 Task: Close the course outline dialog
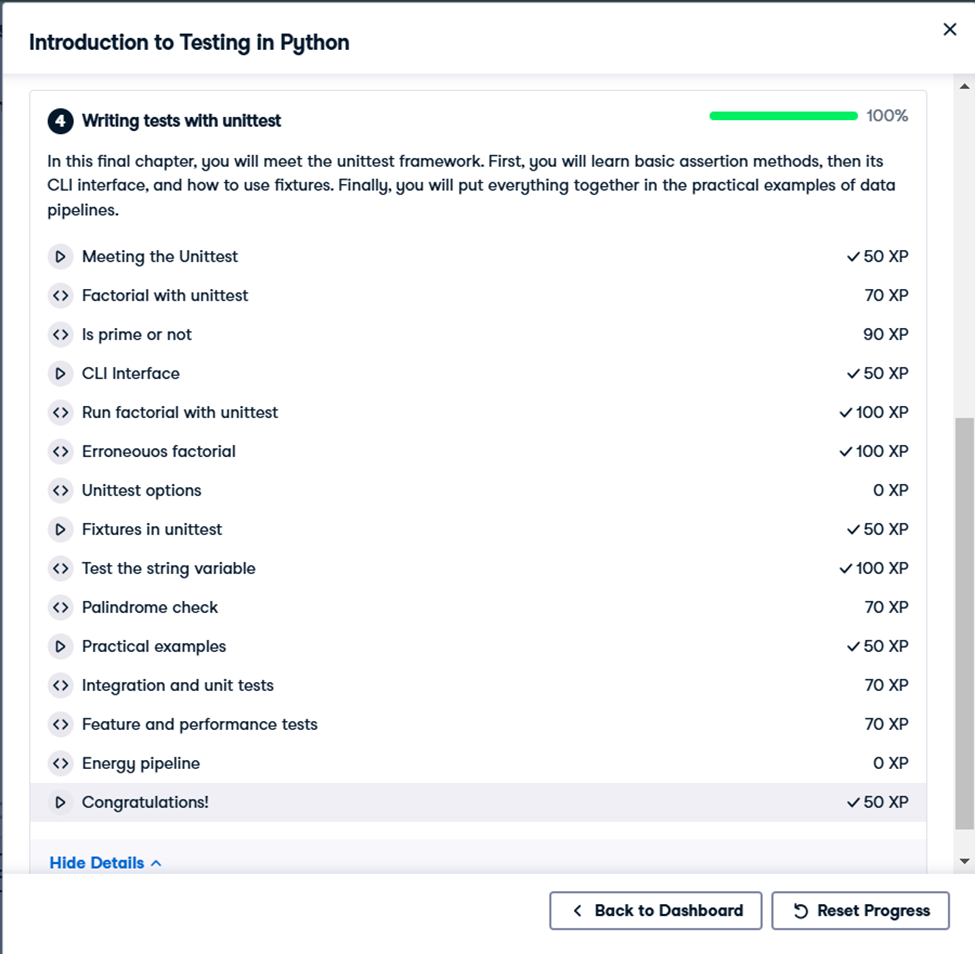(x=950, y=29)
